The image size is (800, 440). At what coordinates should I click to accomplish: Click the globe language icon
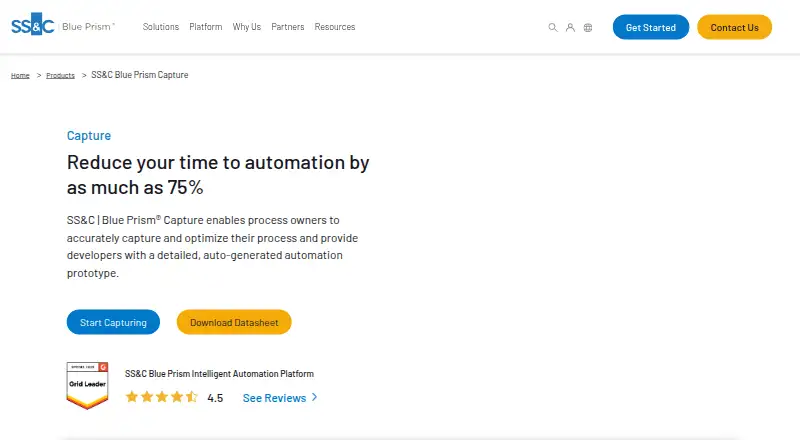(588, 28)
